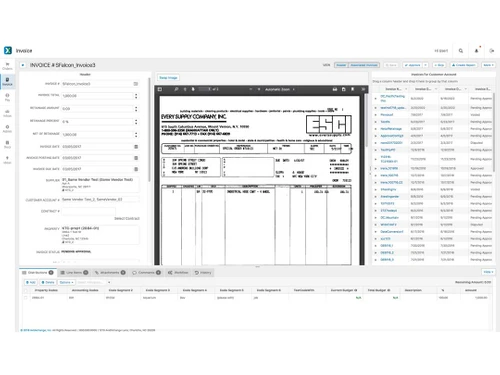Switch to the History tab
This screenshot has height=375, width=500.
click(203, 273)
